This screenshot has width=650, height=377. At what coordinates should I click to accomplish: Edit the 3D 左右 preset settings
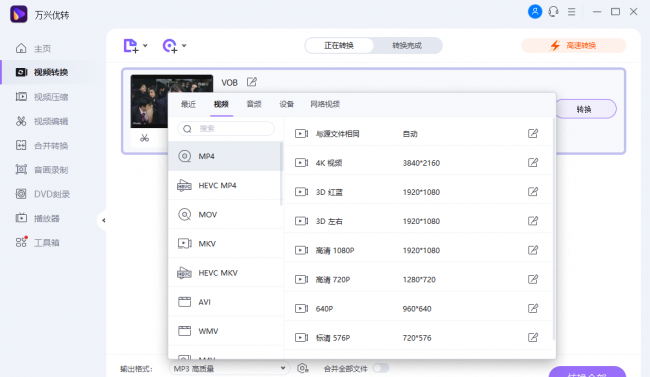coord(533,221)
